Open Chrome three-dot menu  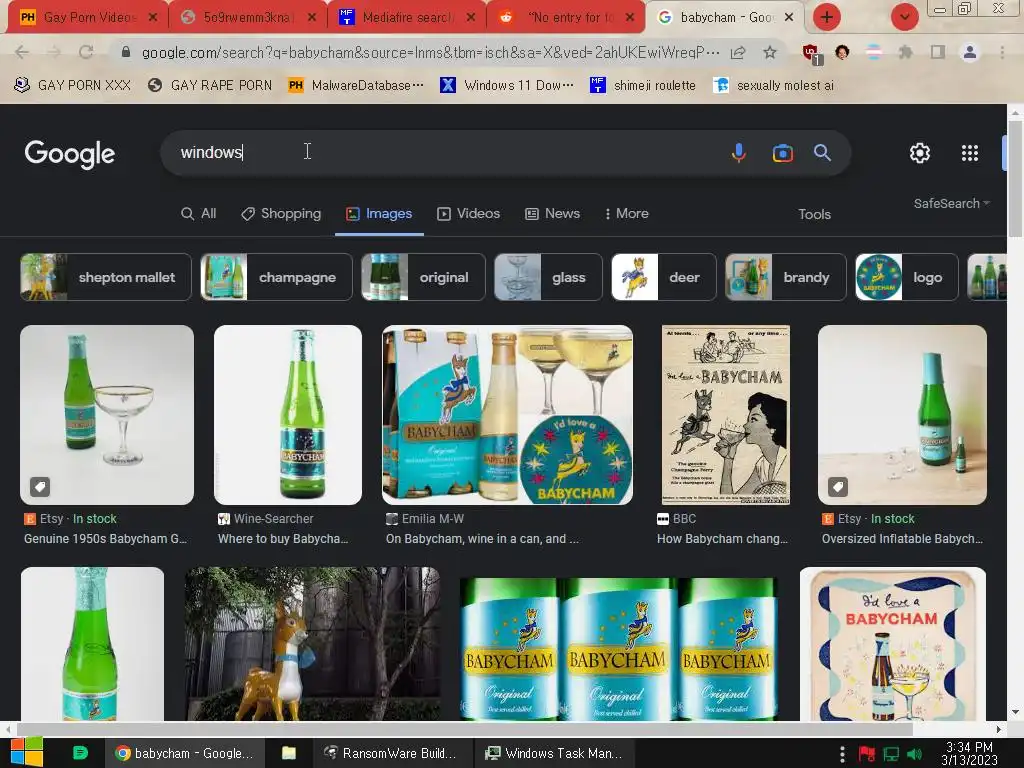[x=1002, y=52]
